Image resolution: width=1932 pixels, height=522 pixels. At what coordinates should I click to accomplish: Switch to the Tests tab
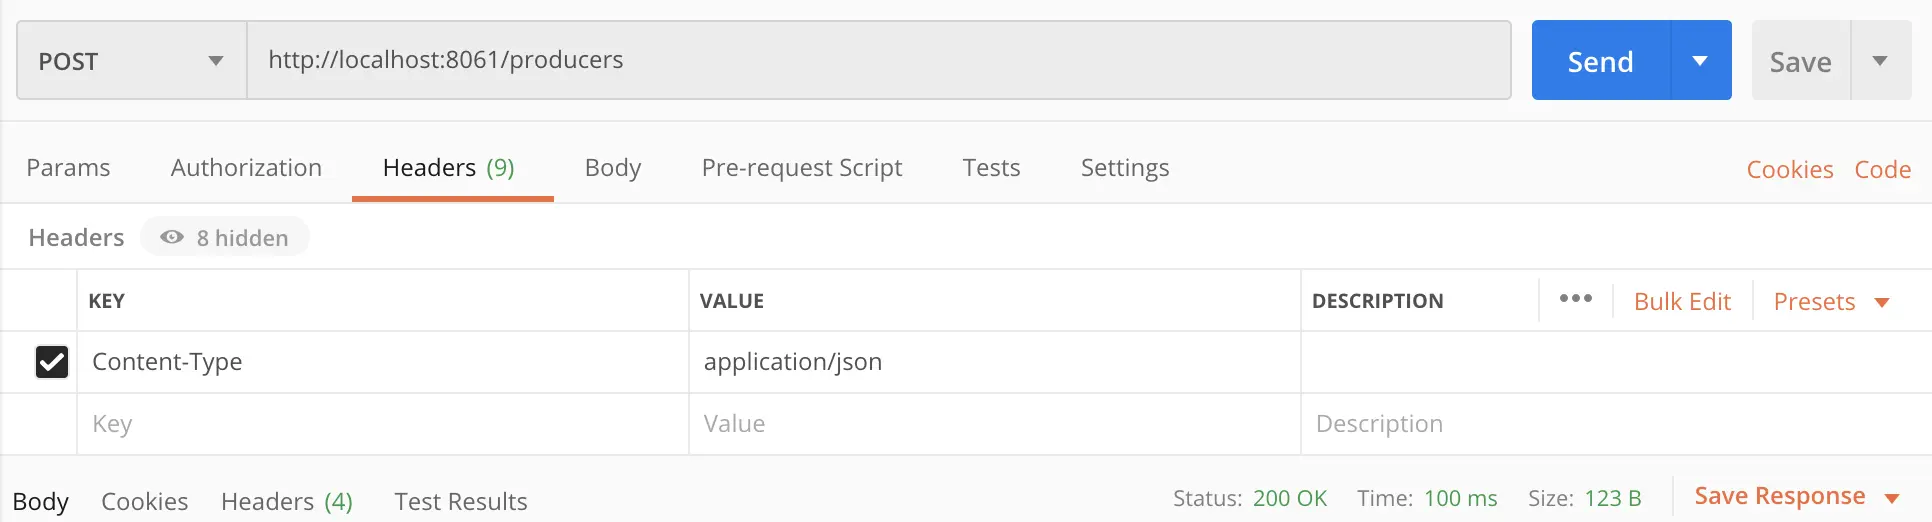(991, 168)
